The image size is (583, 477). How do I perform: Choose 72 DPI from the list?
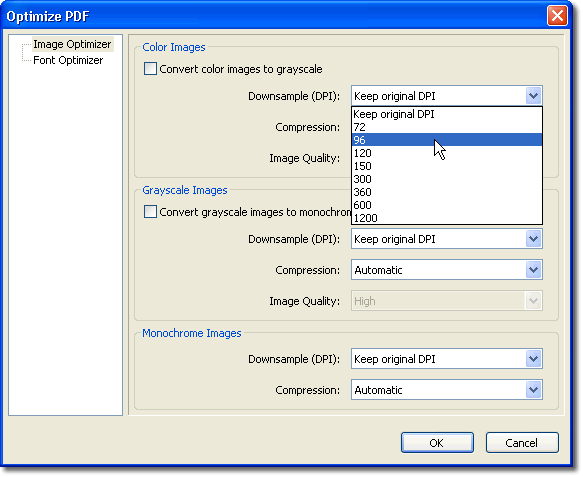point(447,127)
